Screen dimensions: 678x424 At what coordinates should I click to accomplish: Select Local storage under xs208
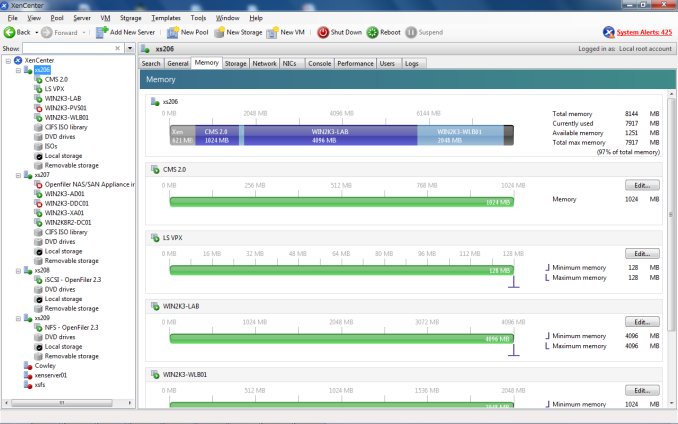[x=63, y=299]
